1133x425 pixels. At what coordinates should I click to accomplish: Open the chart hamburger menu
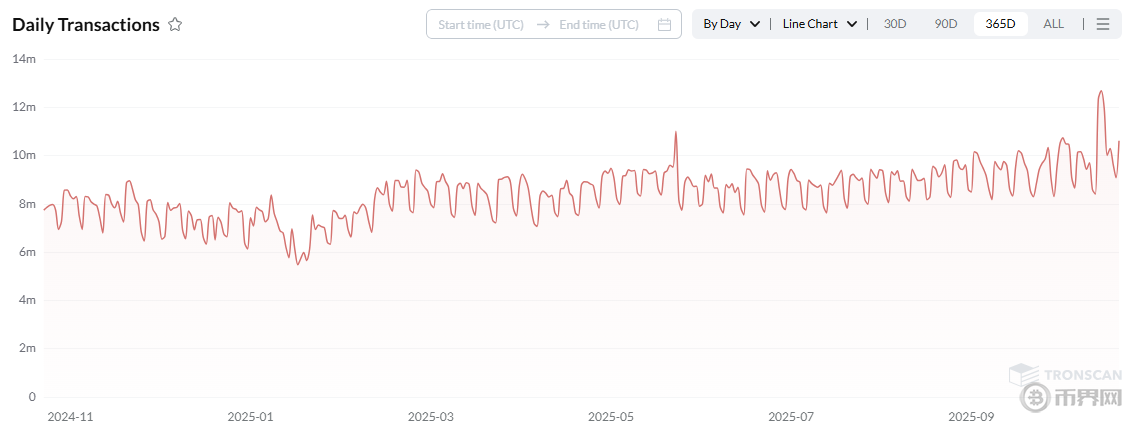pyautogui.click(x=1103, y=24)
